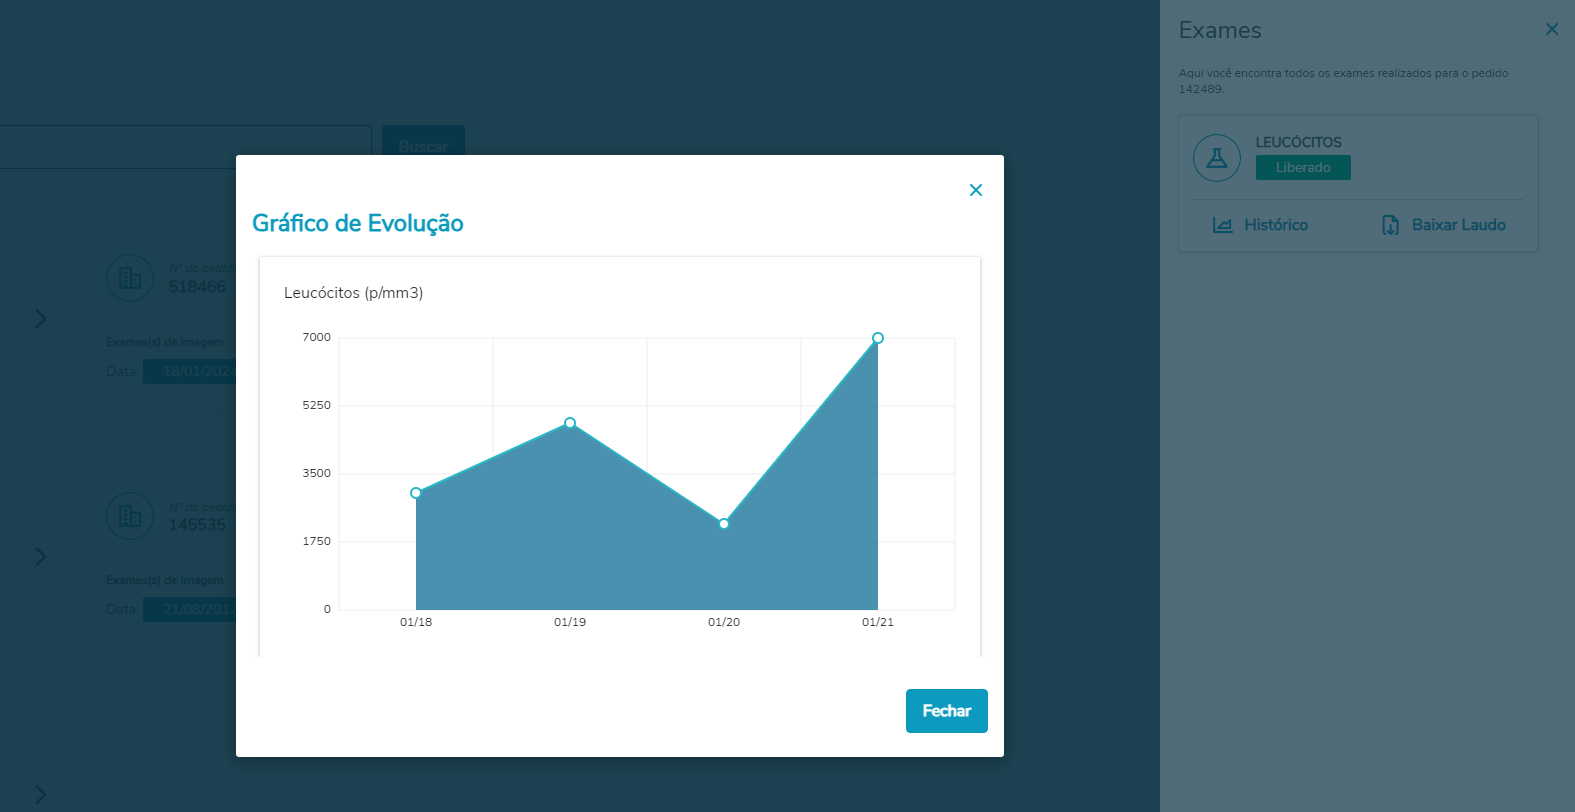Screen dimensions: 1575x812
Task: Click the 01/18 x-axis date label
Action: (x=416, y=622)
